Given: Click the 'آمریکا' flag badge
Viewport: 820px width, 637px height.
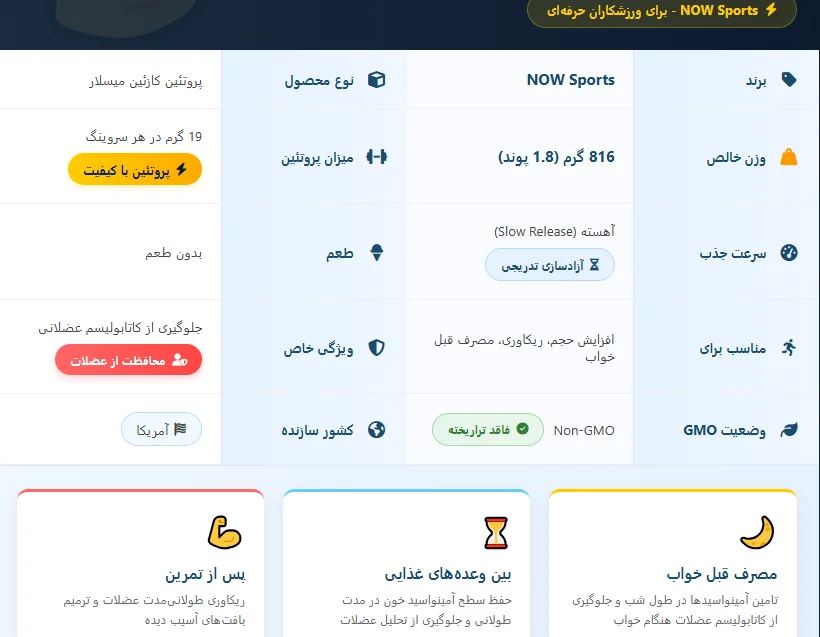Looking at the screenshot, I should [x=161, y=430].
